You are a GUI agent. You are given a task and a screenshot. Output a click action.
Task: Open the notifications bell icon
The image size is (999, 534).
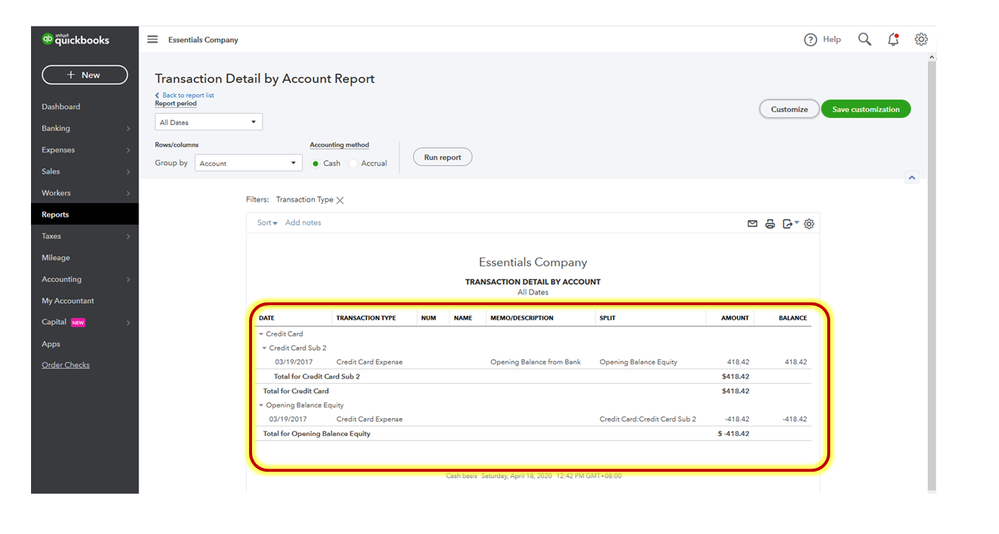[x=893, y=40]
